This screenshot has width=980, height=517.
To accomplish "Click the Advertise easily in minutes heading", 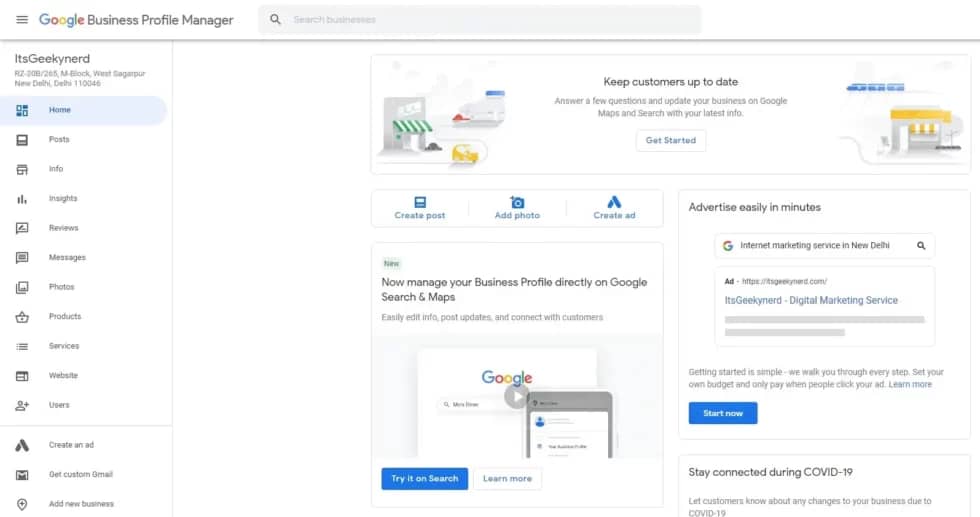I will [x=754, y=208].
